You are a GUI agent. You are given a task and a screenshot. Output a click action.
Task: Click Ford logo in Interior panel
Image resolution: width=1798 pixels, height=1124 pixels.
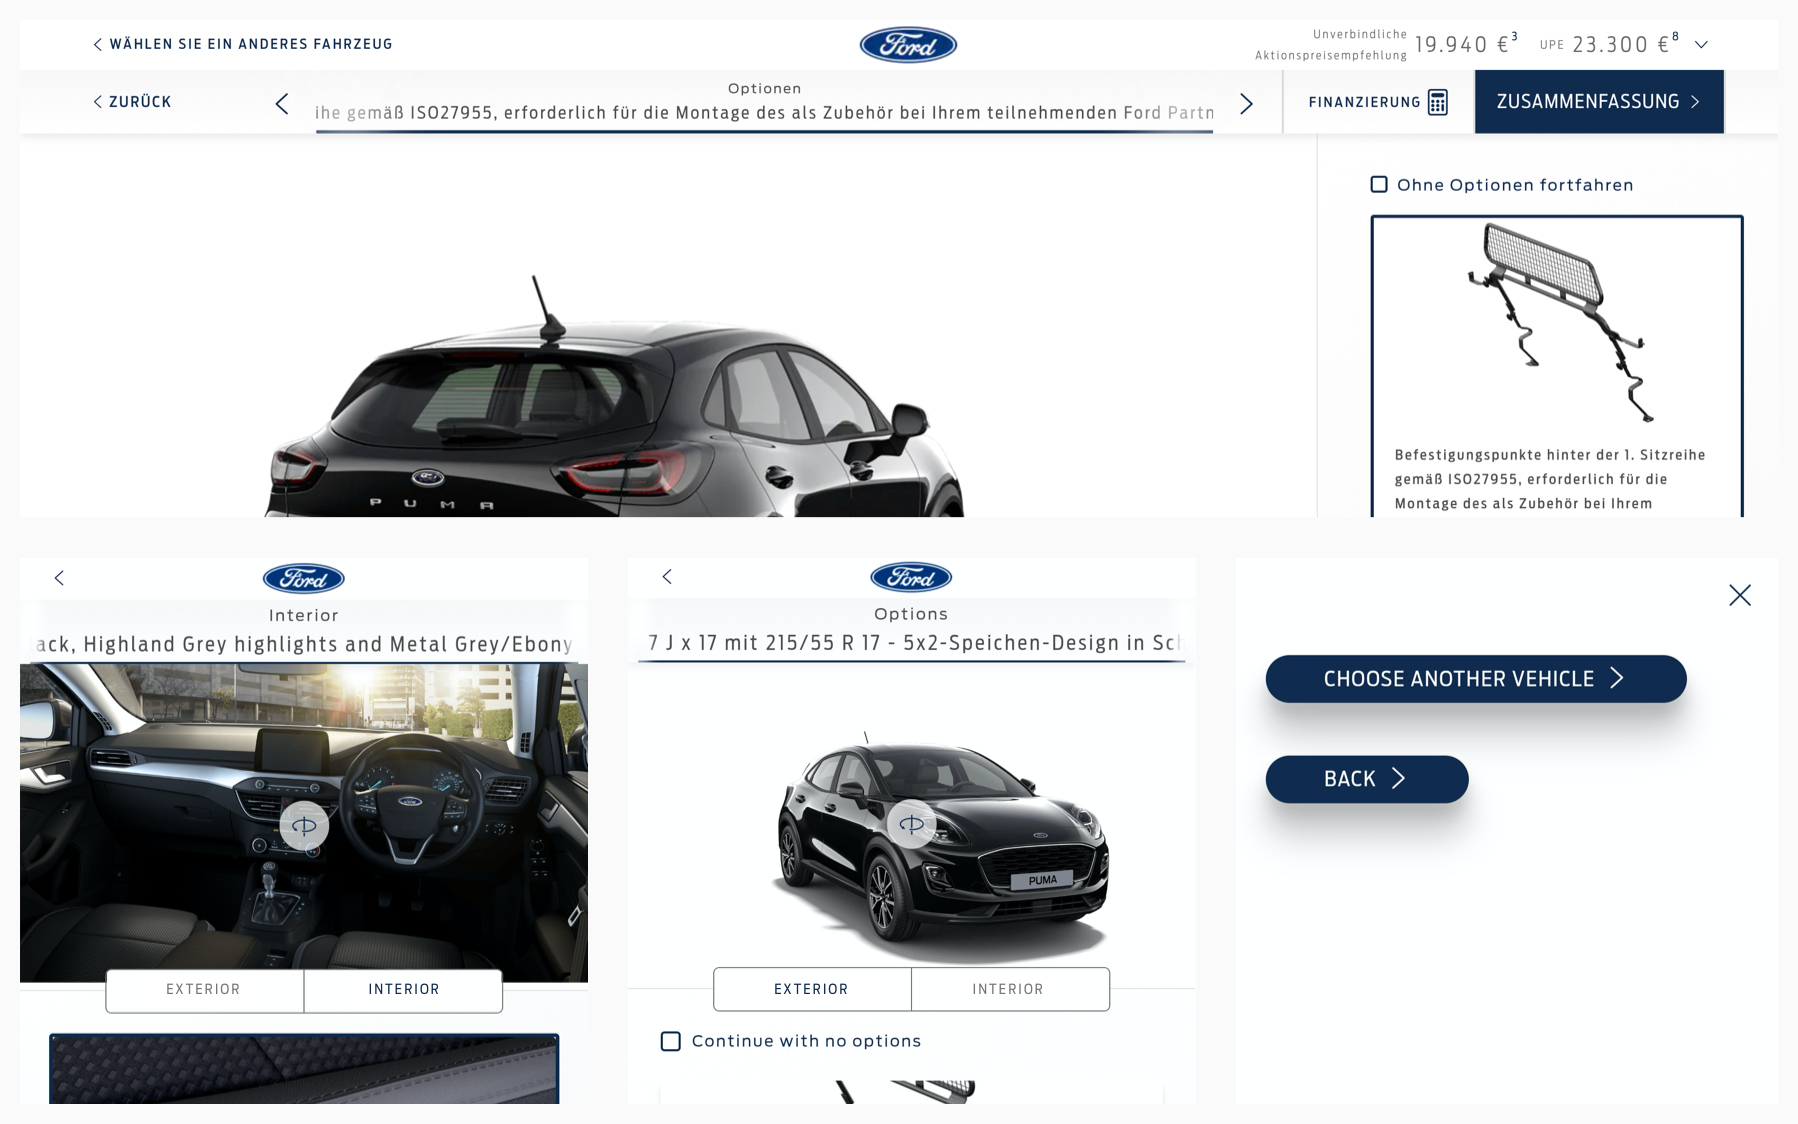[x=304, y=578]
